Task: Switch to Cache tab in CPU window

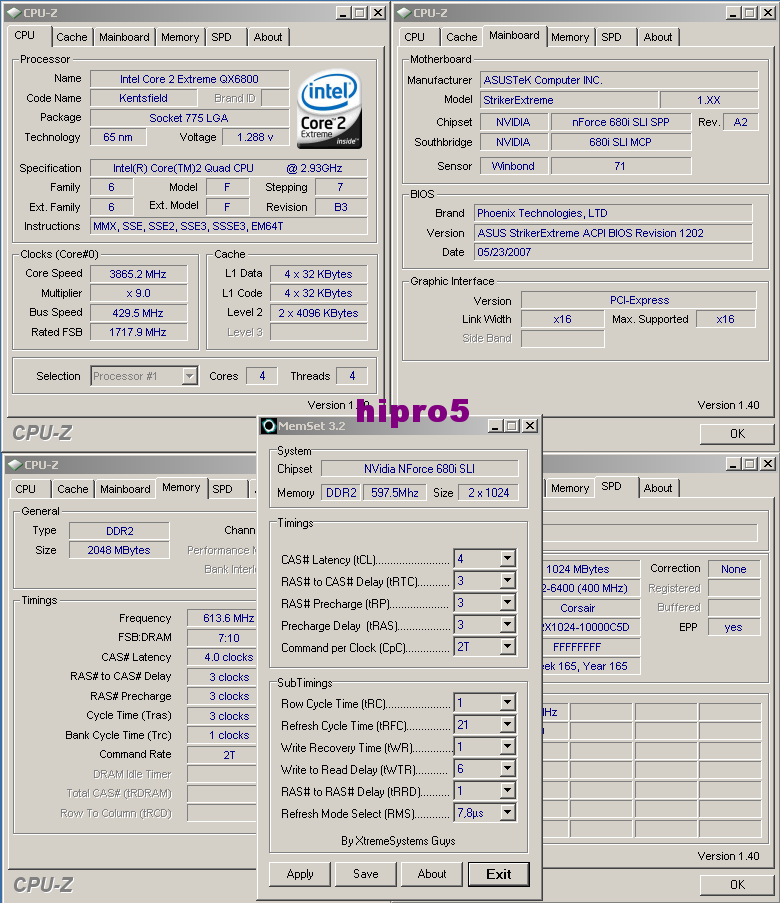Action: tap(72, 37)
